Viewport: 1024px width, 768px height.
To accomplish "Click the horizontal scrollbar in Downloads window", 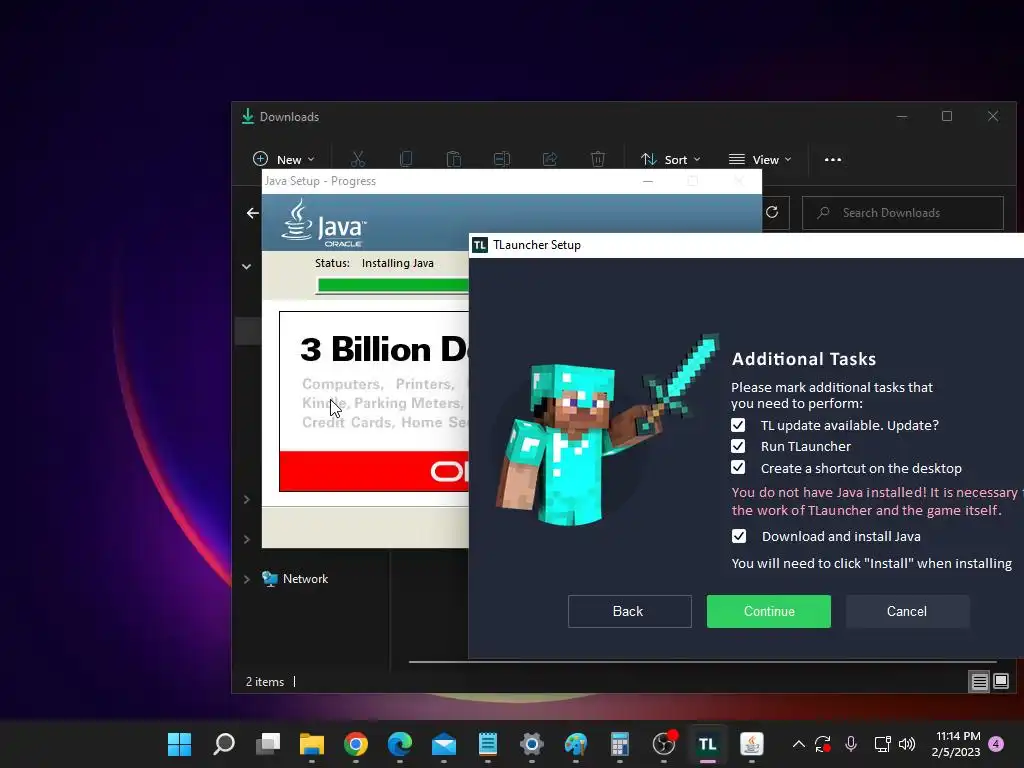I will [703, 662].
